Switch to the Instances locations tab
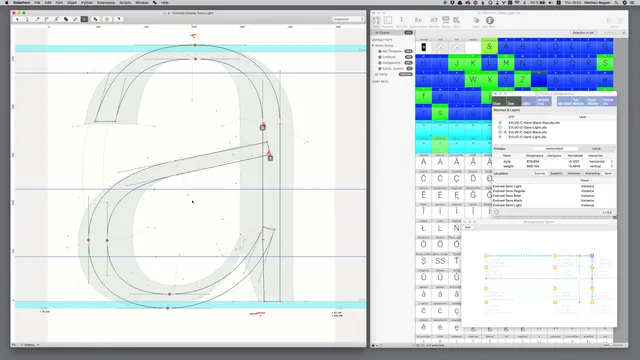640x360 pixels. point(573,173)
